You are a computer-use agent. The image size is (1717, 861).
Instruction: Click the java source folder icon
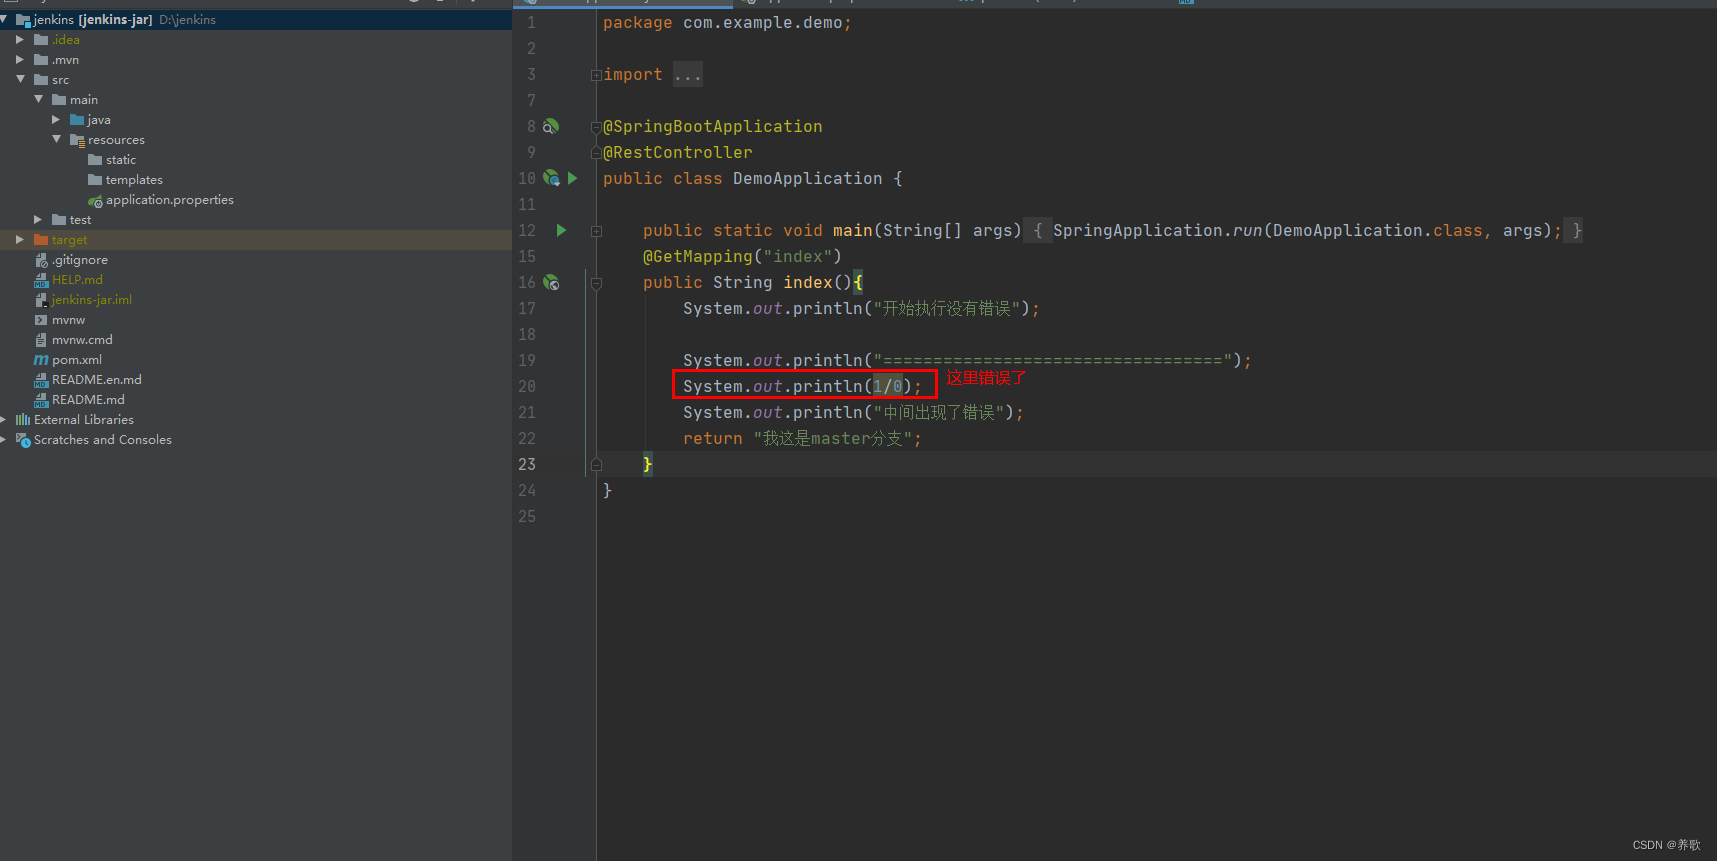point(77,120)
